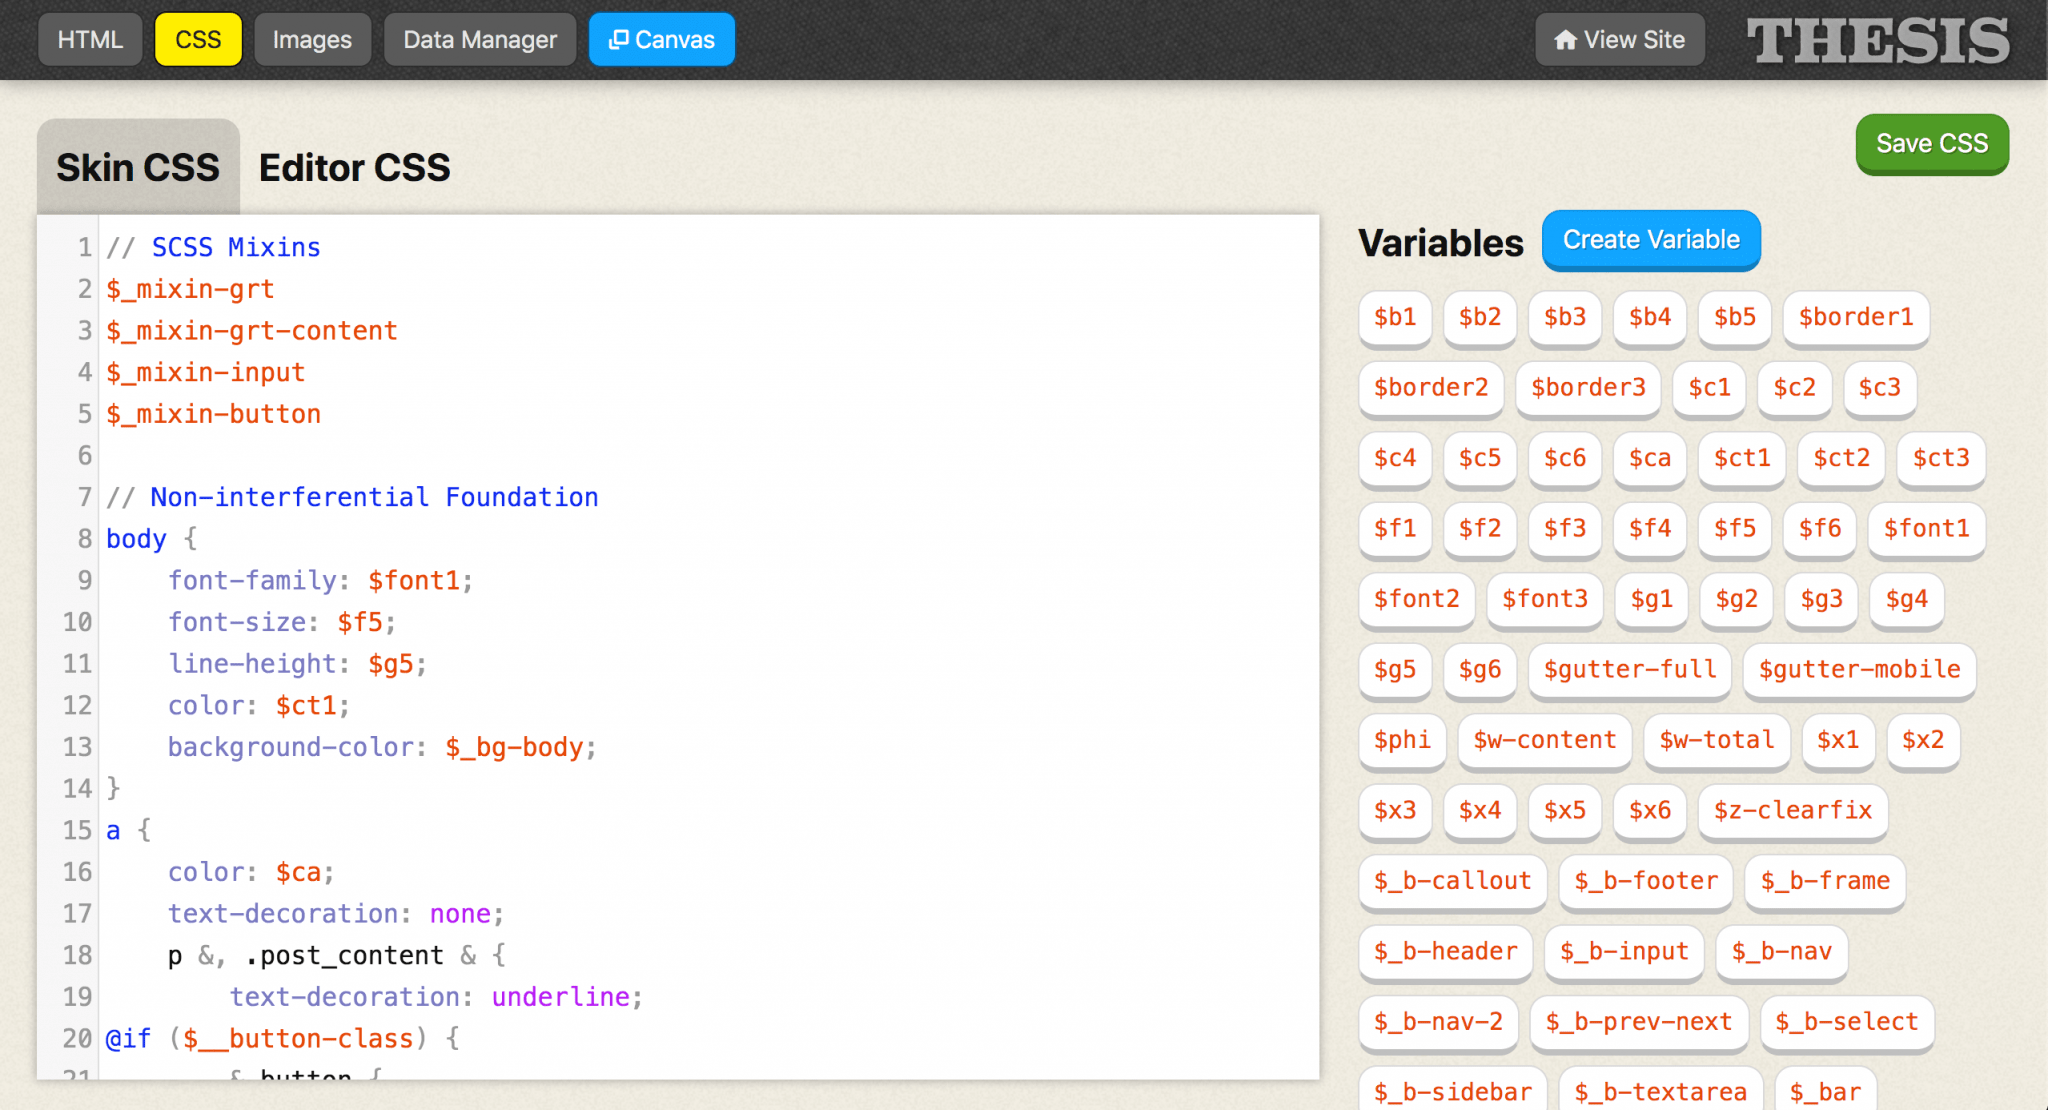Select the $_b-callout variable

pos(1453,882)
